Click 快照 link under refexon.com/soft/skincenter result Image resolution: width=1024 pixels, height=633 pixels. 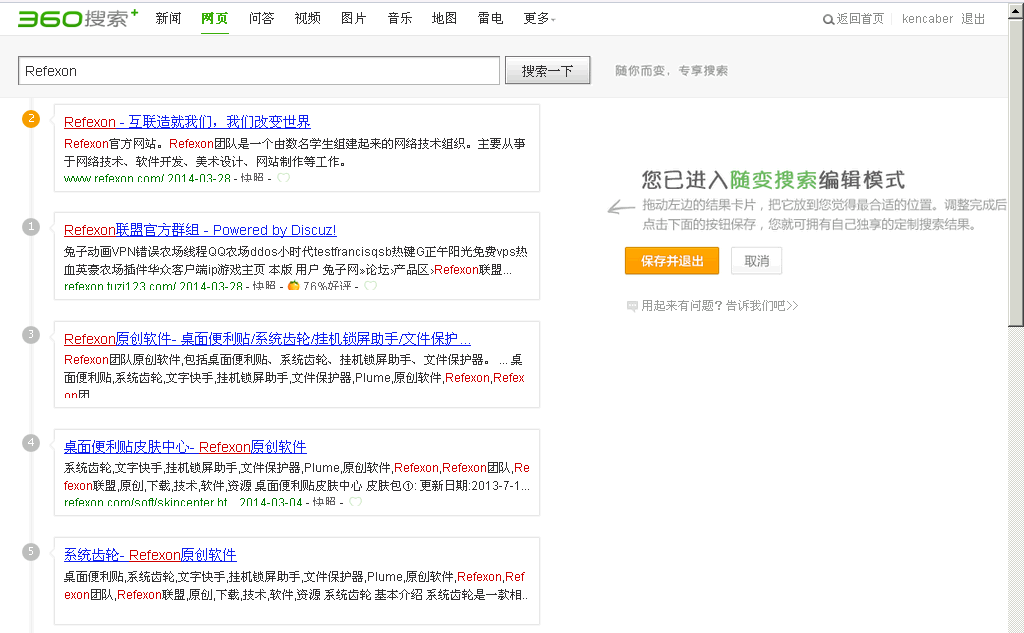click(x=324, y=502)
